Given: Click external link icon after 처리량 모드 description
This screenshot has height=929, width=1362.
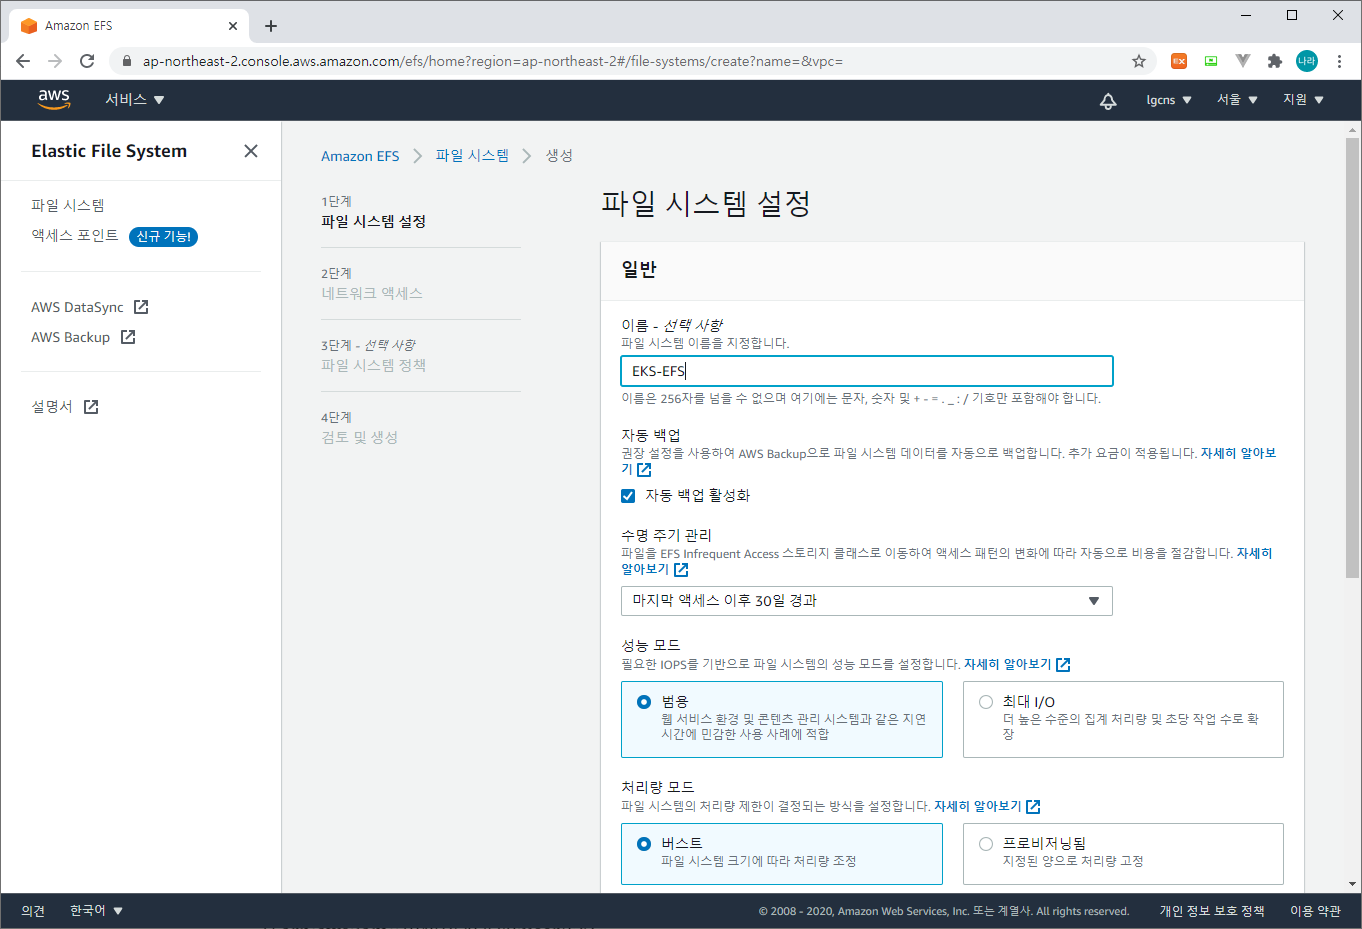Looking at the screenshot, I should click(1033, 806).
